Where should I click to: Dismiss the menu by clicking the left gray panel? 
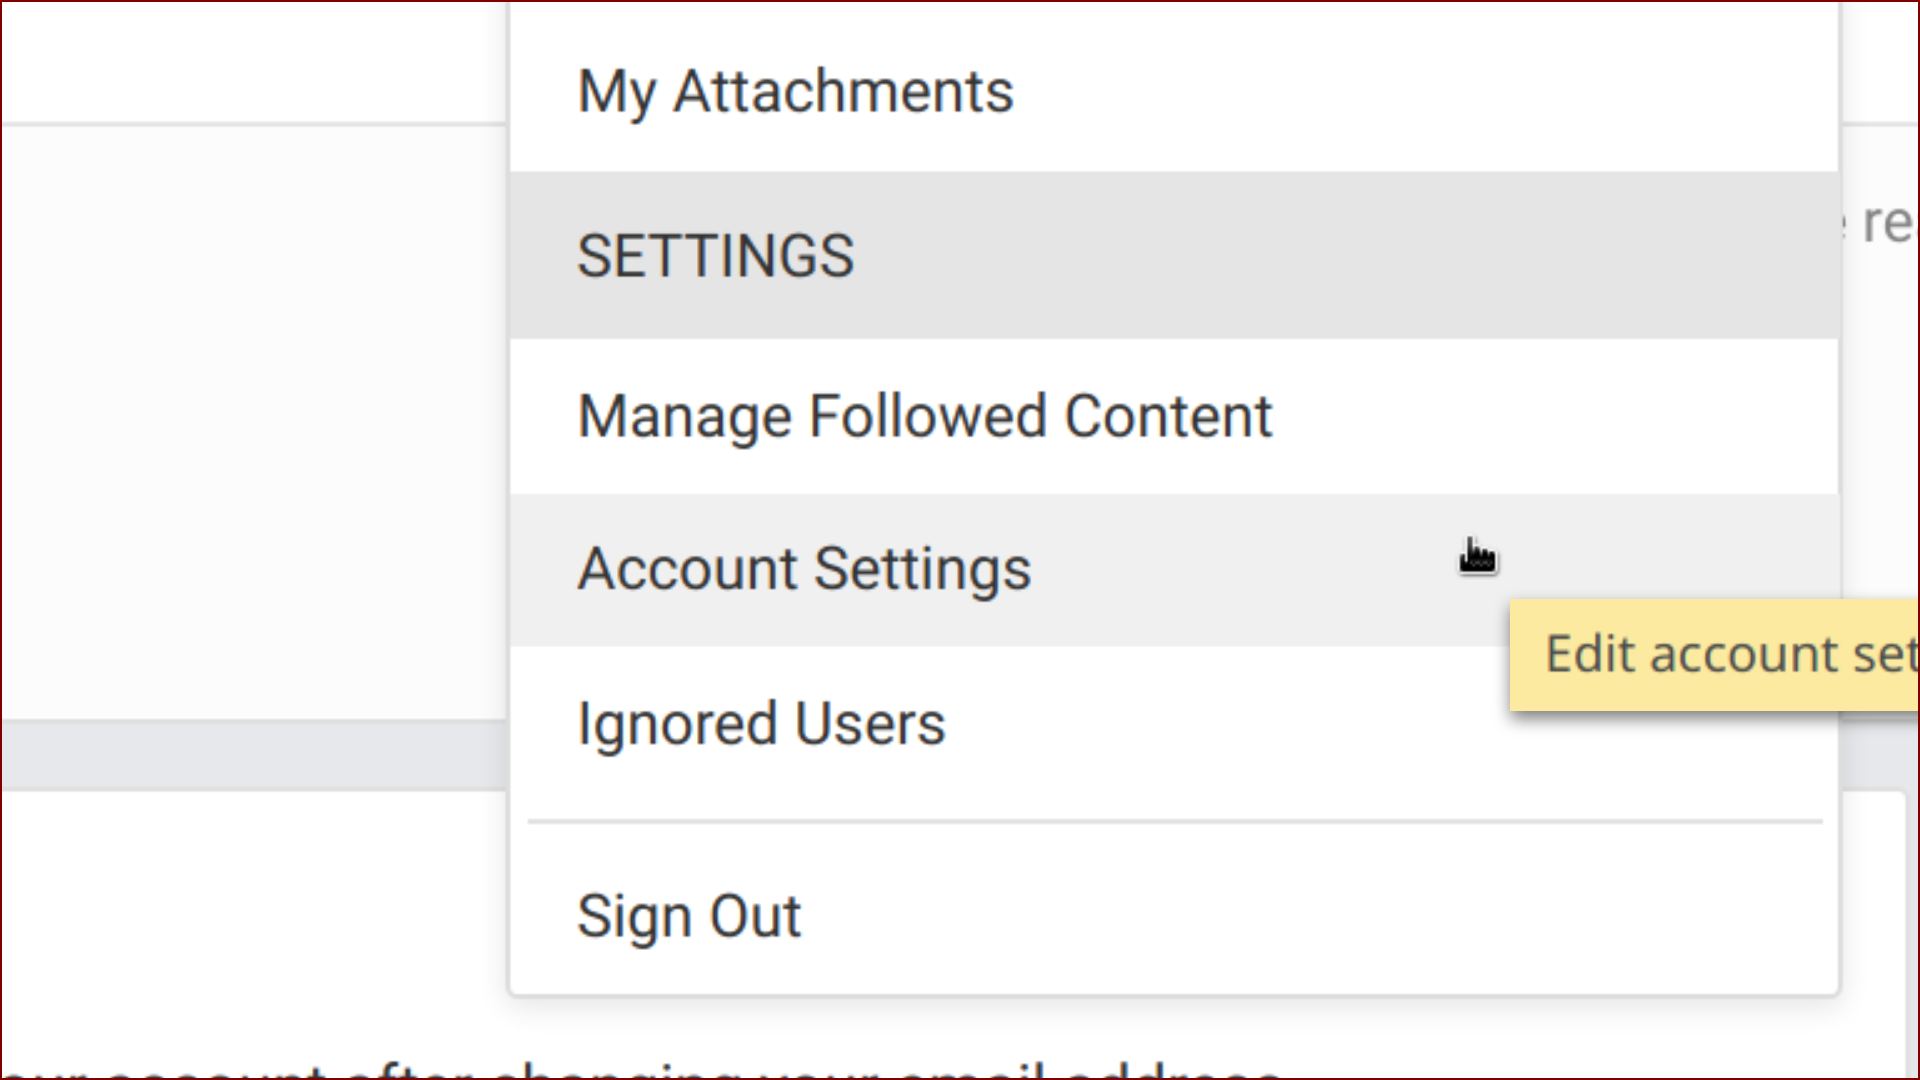point(255,420)
